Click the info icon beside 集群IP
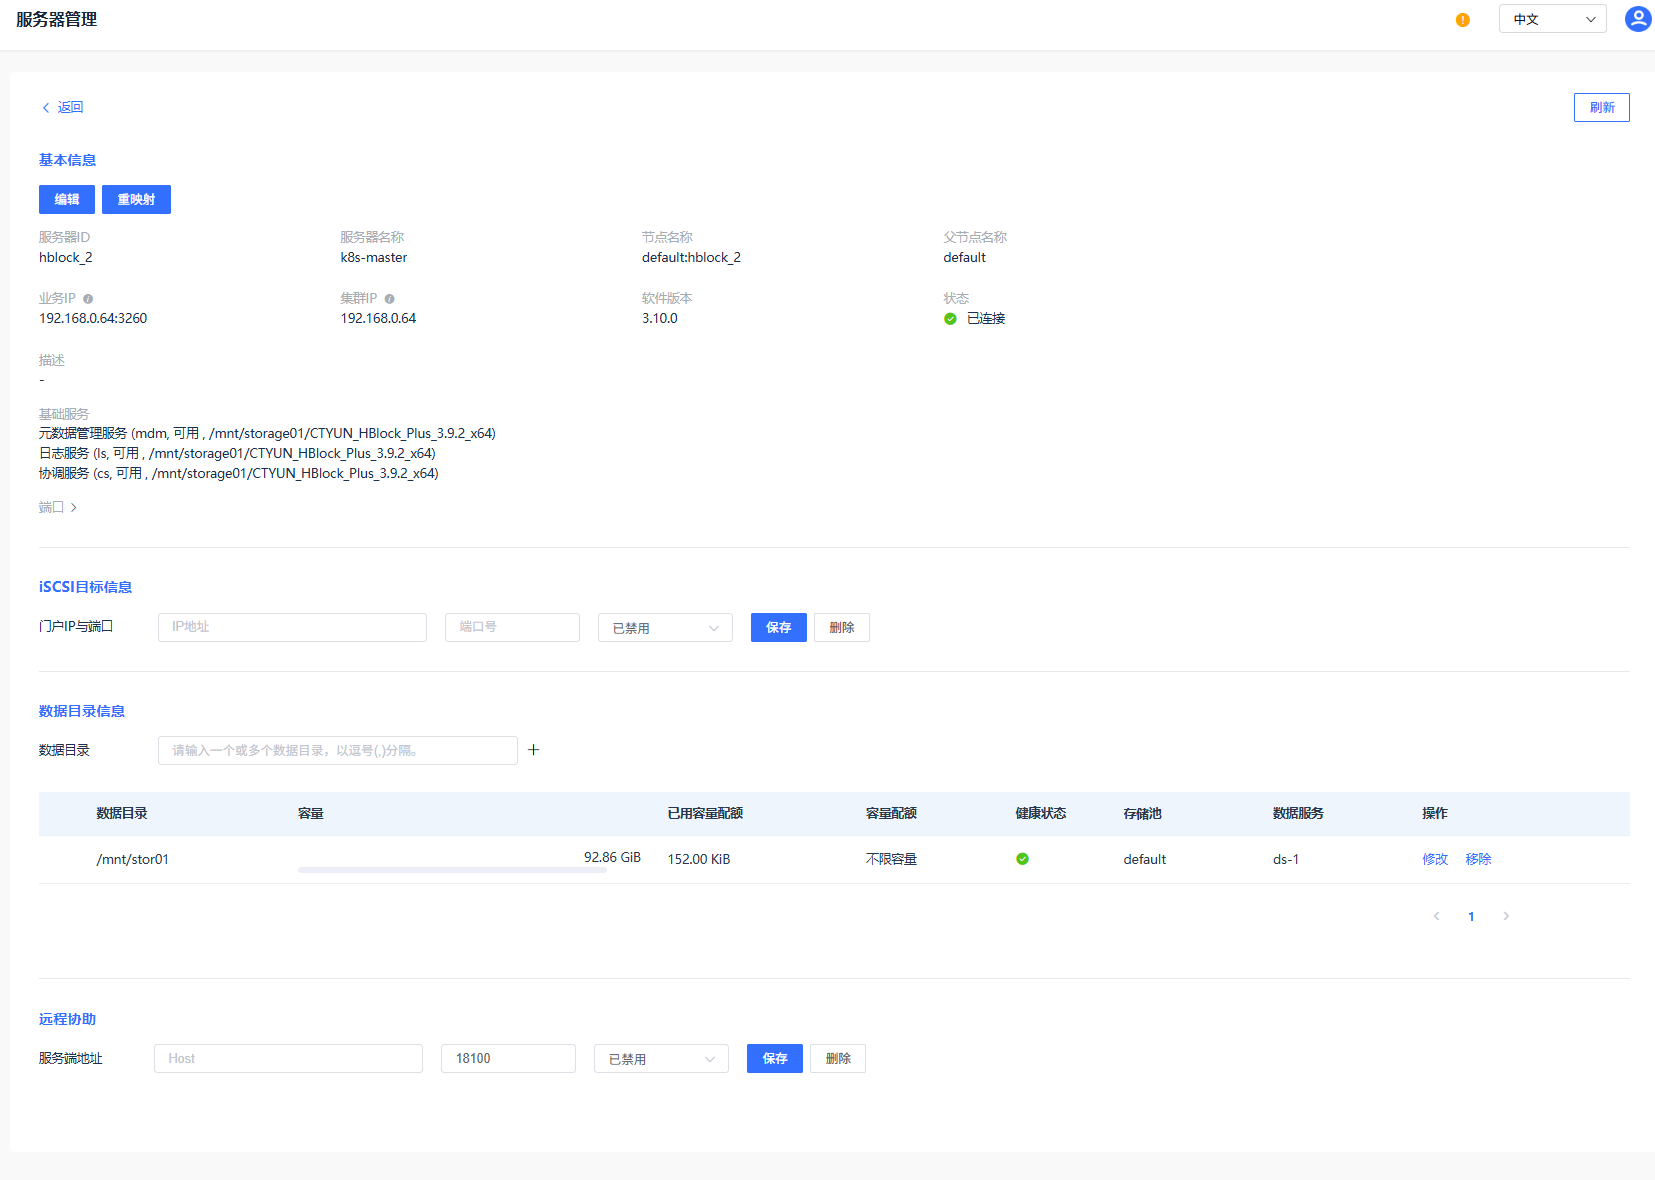Image resolution: width=1655 pixels, height=1180 pixels. click(x=390, y=299)
